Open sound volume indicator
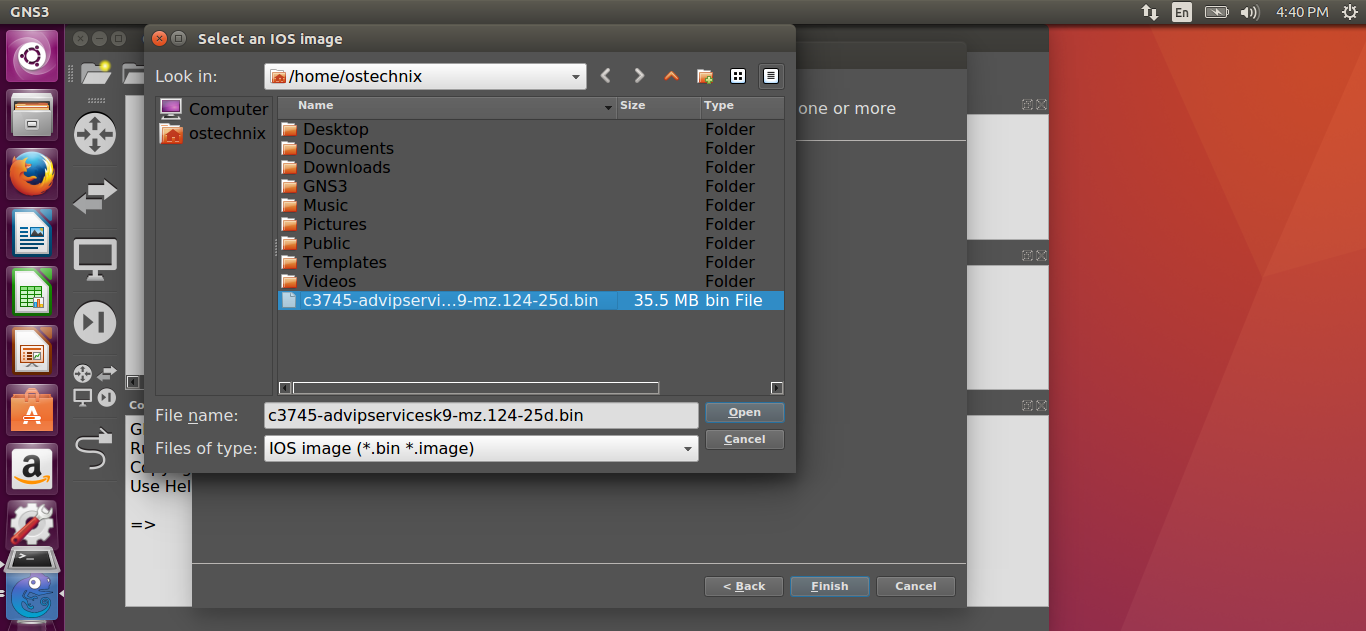The width and height of the screenshot is (1366, 631). [x=1249, y=12]
